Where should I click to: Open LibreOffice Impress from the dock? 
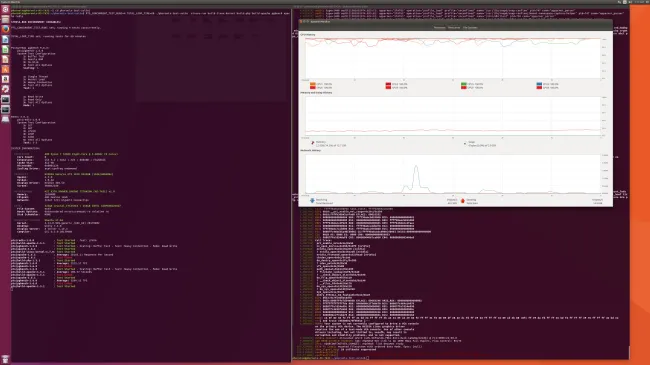5,59
